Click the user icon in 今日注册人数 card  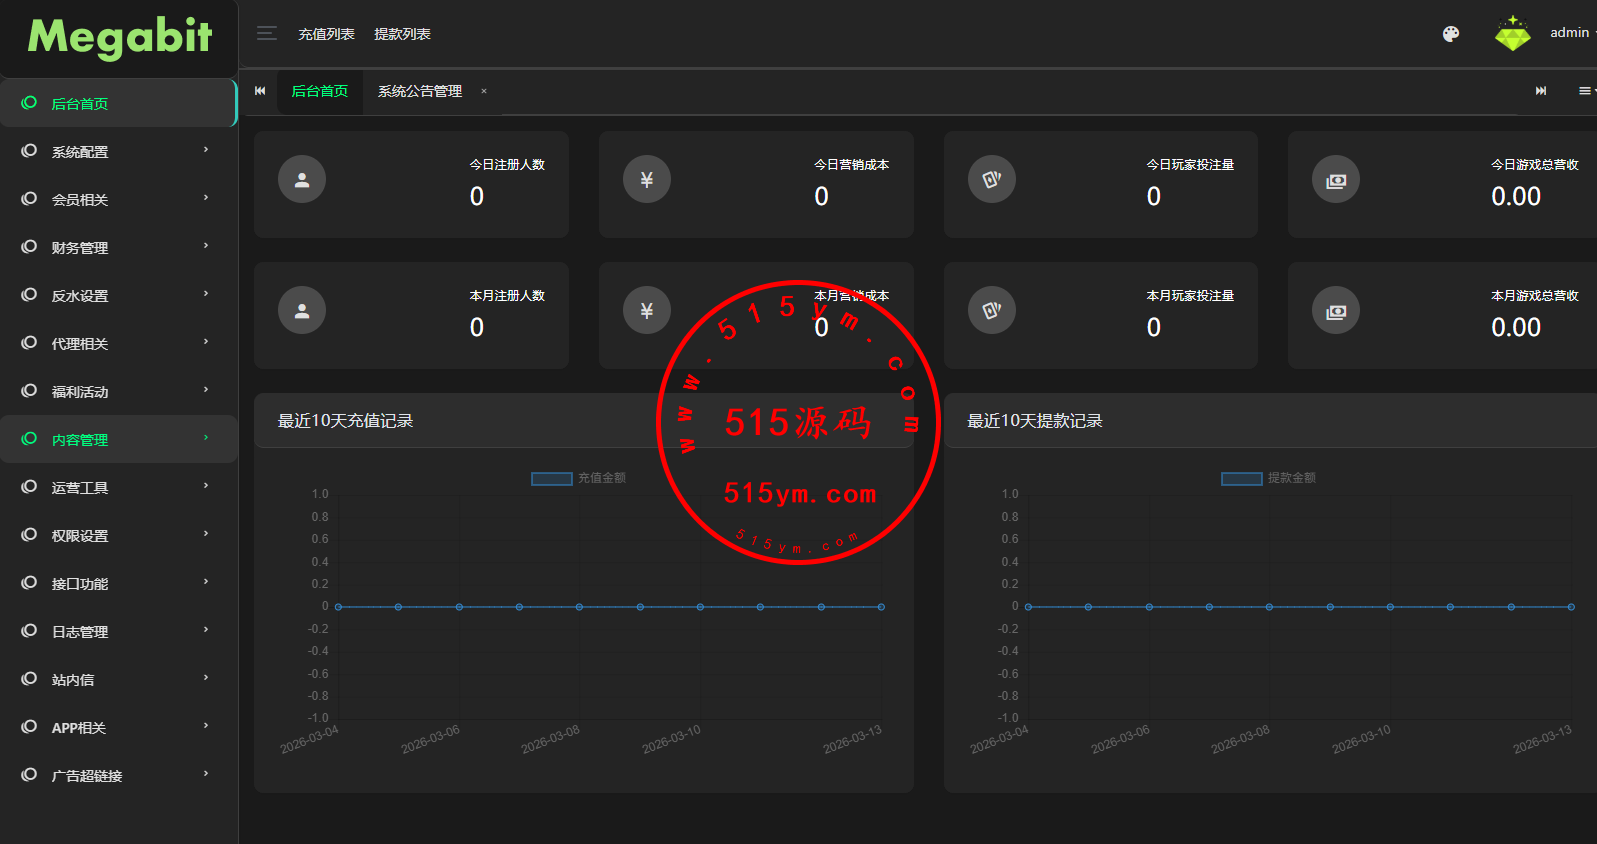pyautogui.click(x=302, y=180)
